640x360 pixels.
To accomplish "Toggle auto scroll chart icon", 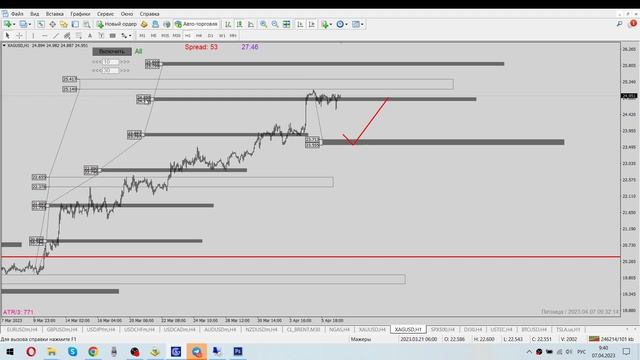I will tap(300, 24).
